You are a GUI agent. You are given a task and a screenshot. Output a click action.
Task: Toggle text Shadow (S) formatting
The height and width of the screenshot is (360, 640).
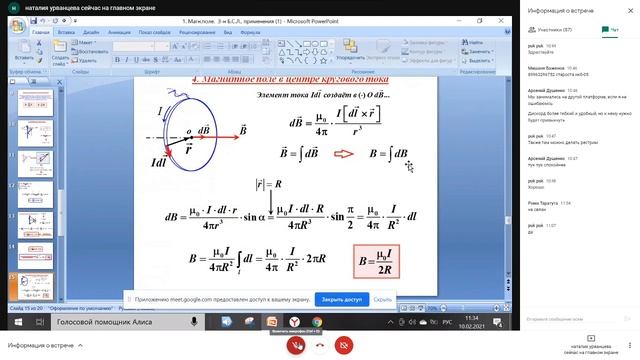(x=156, y=60)
